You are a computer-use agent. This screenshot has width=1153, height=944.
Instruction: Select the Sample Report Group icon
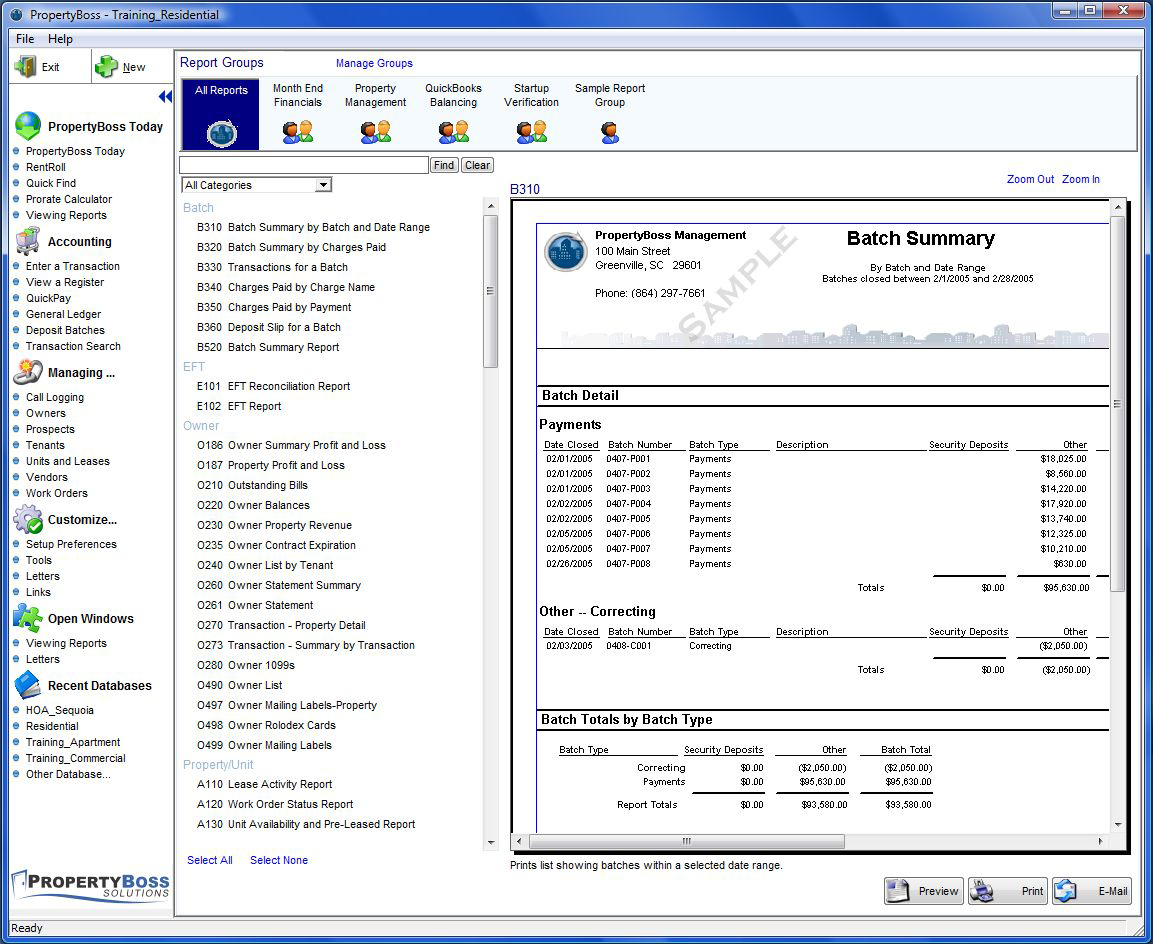coord(610,131)
